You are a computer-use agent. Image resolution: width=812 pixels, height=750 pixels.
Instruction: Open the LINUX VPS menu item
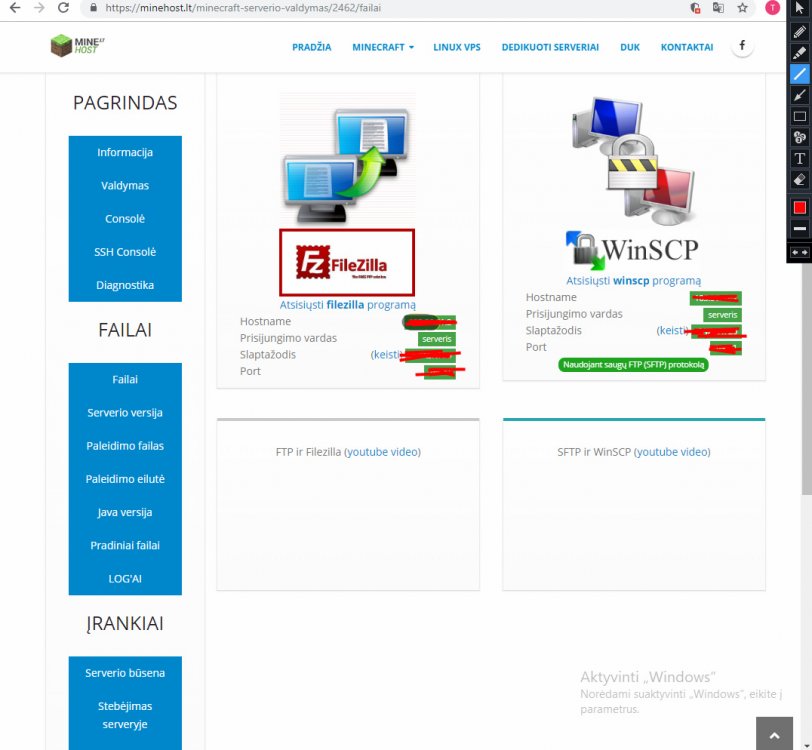coord(457,47)
